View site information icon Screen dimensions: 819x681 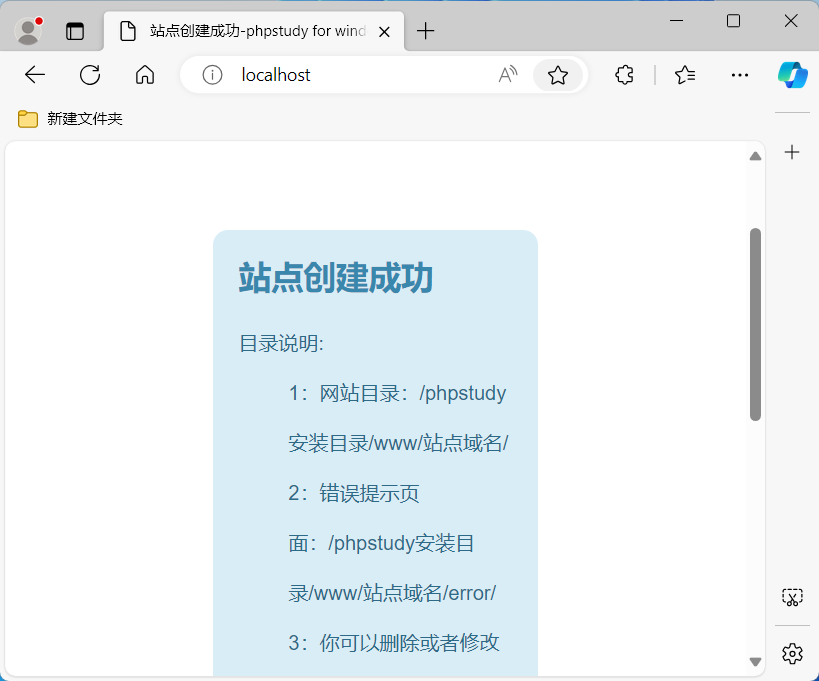[212, 75]
